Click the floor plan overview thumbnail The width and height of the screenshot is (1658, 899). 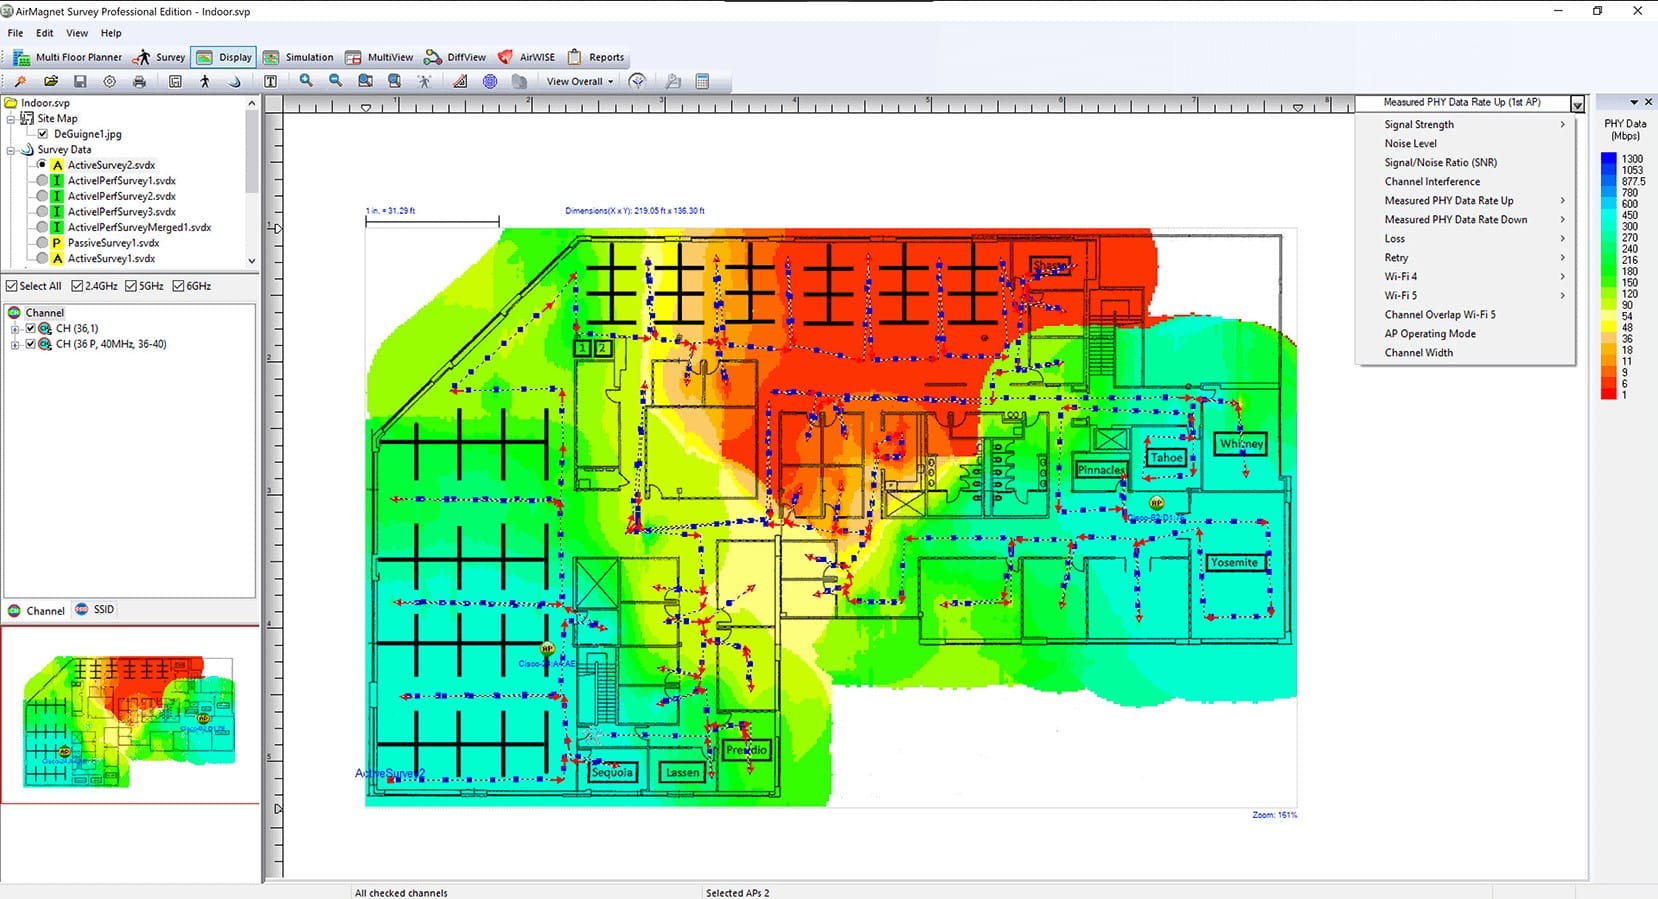click(x=130, y=714)
